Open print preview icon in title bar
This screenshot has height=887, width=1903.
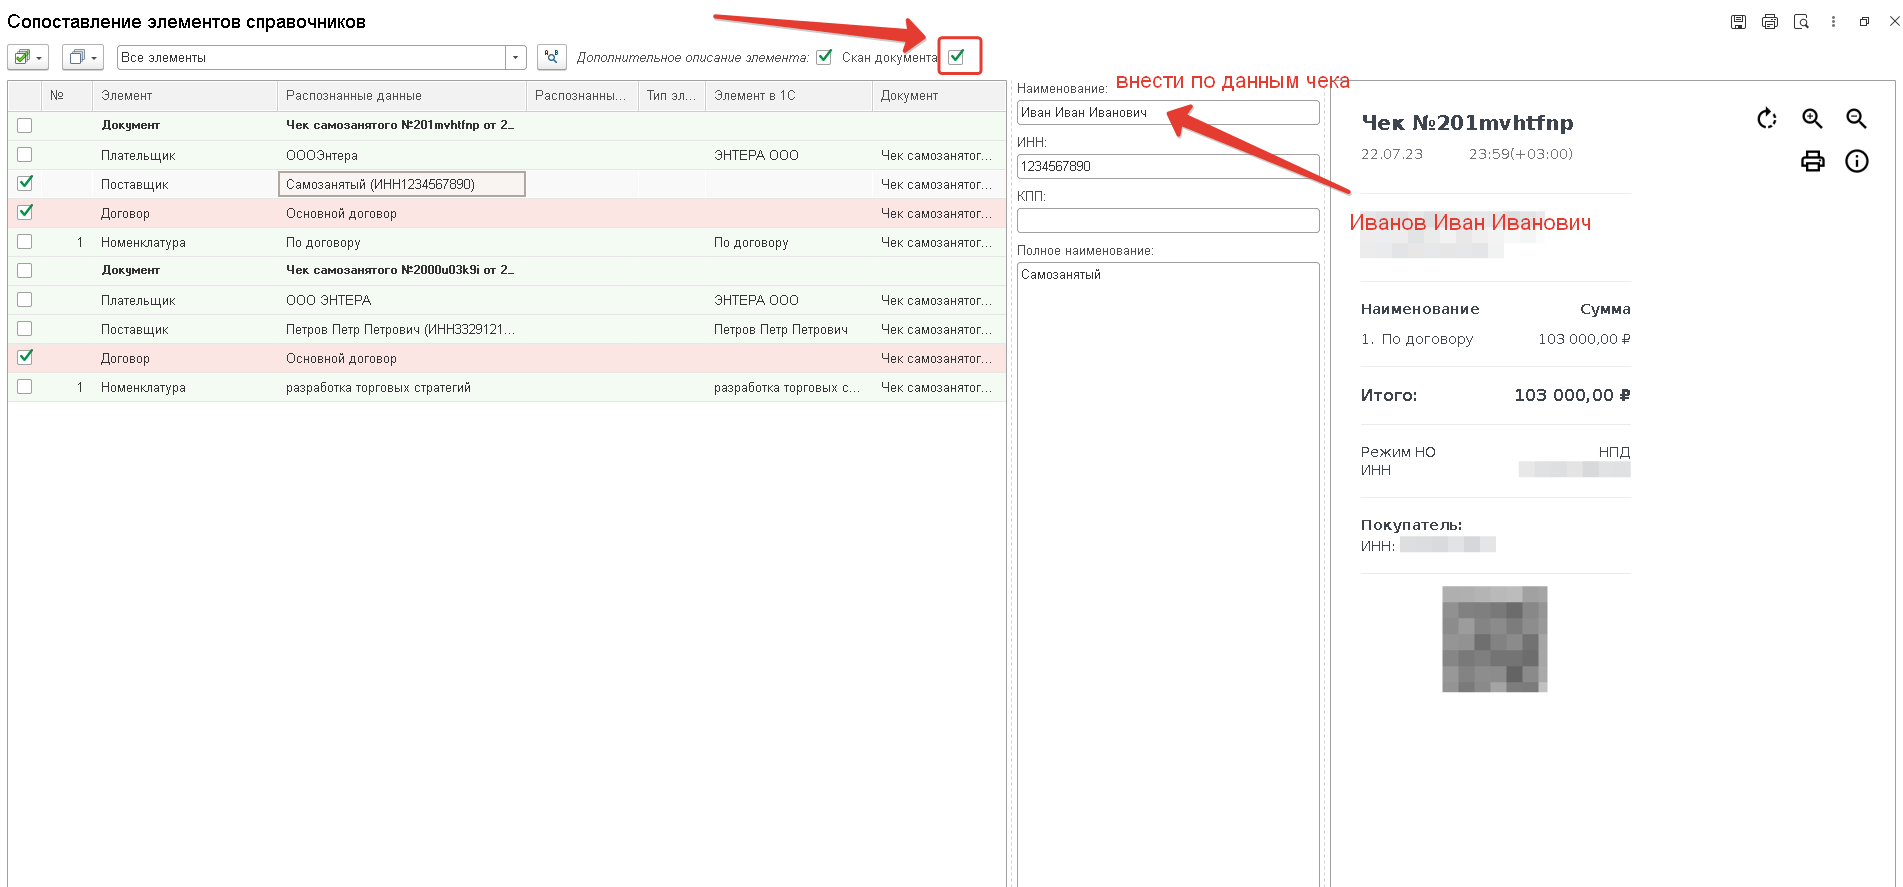click(1801, 22)
